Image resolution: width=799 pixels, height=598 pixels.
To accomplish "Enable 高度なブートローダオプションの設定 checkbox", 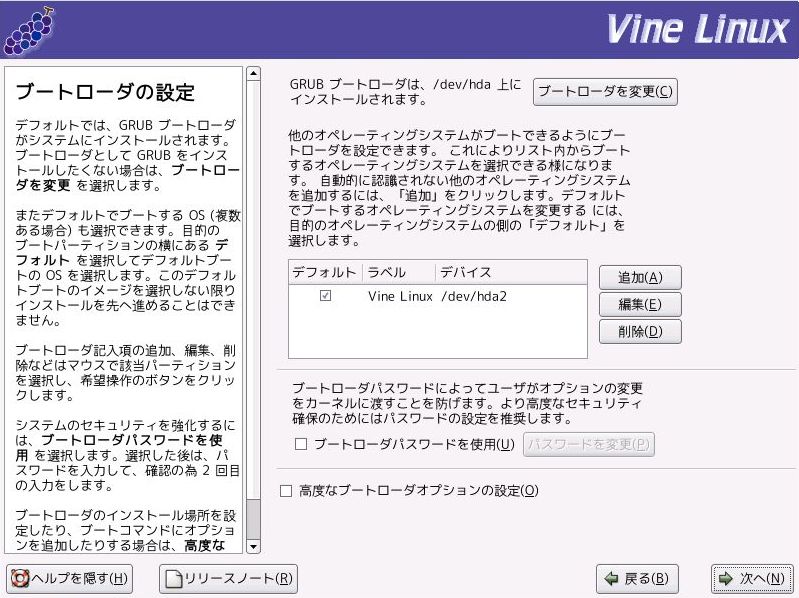I will (x=286, y=491).
